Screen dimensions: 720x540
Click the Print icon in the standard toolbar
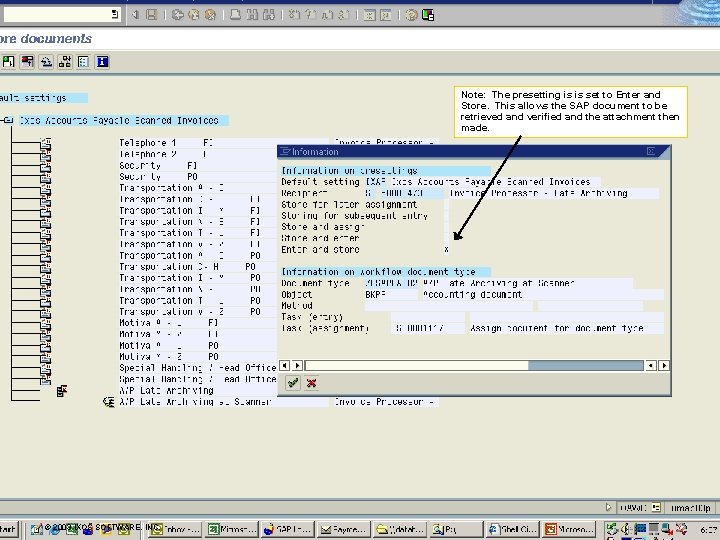click(235, 15)
